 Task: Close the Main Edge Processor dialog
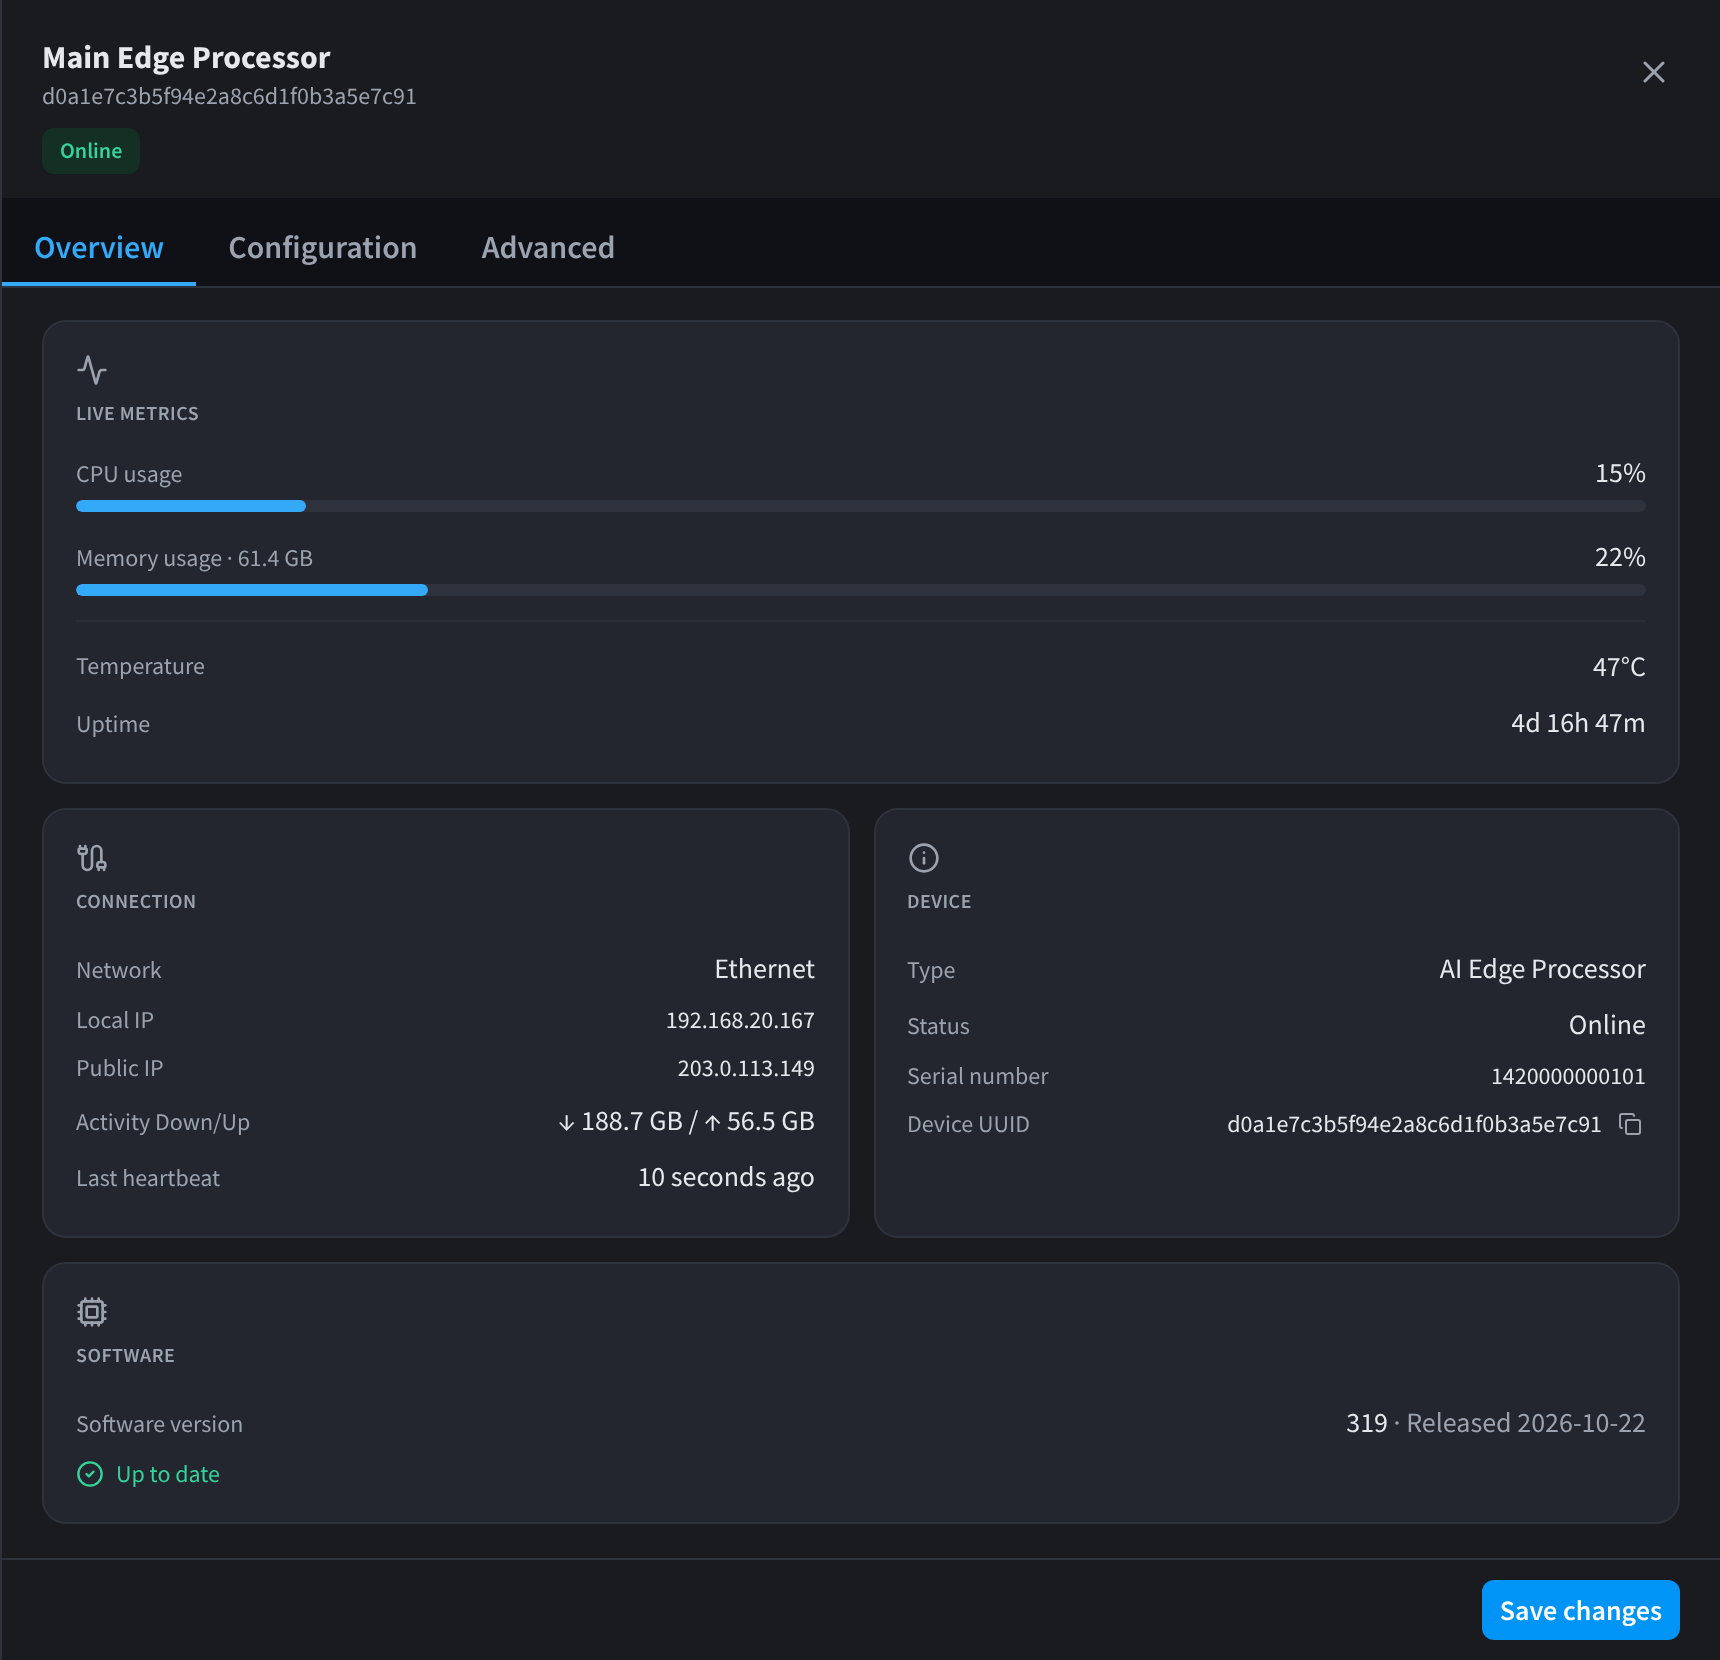point(1653,72)
